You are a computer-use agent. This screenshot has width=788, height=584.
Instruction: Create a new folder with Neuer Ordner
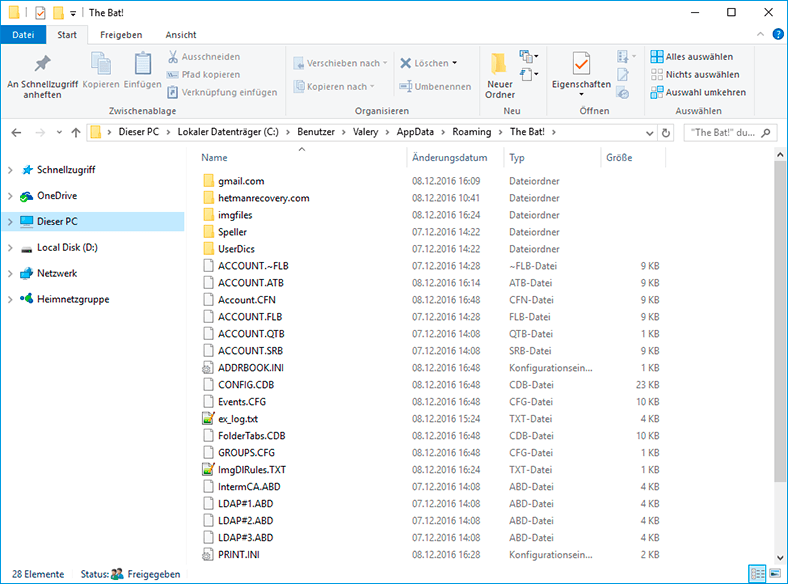(x=500, y=76)
